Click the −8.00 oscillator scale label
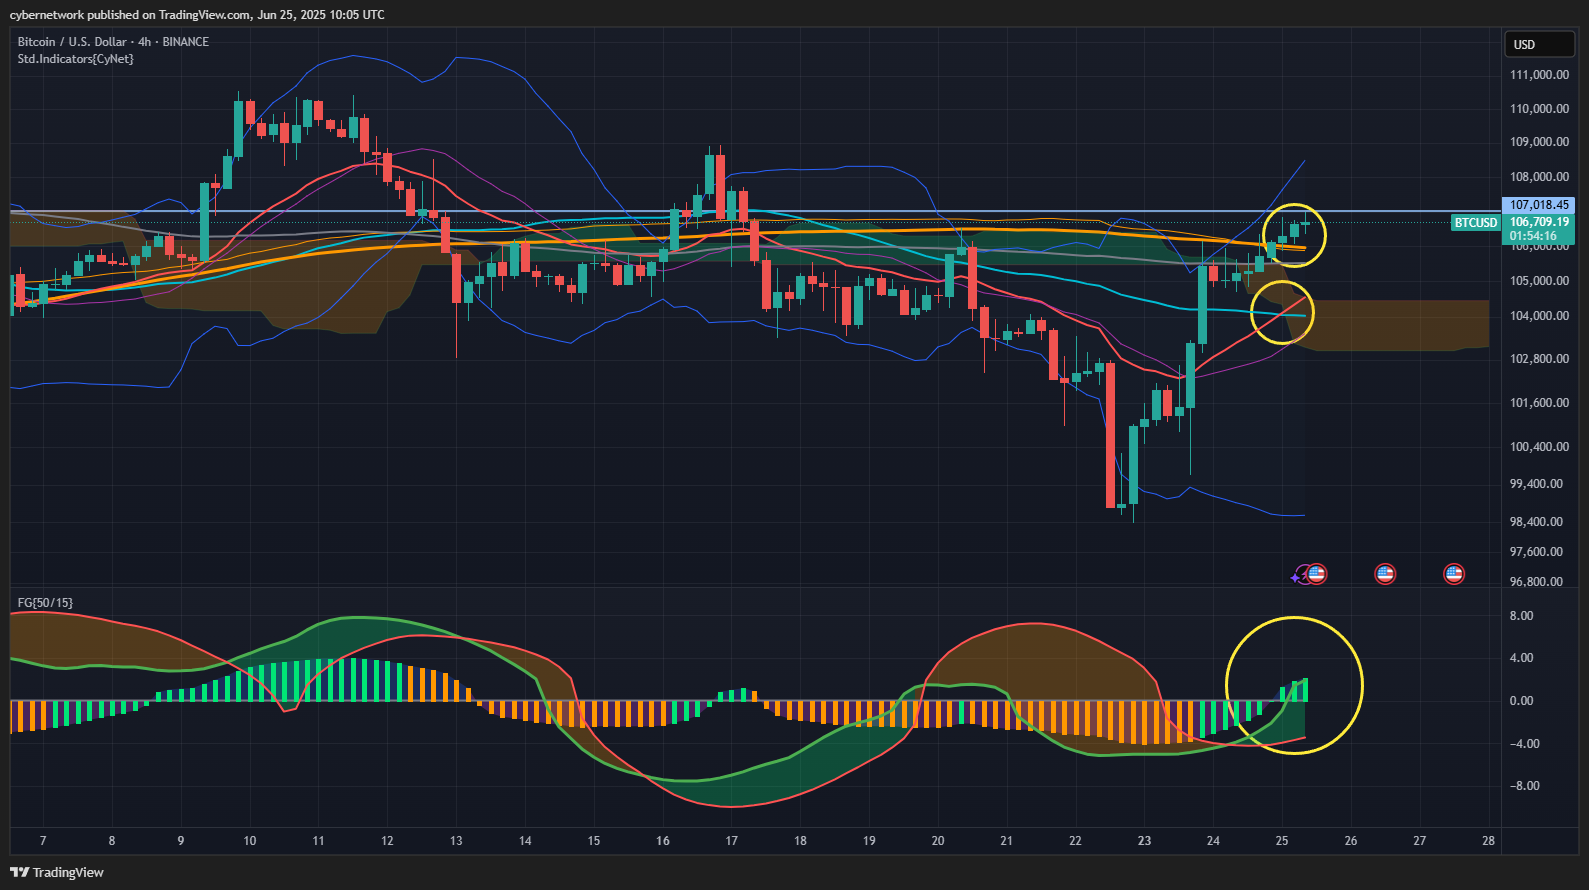Image resolution: width=1589 pixels, height=890 pixels. [1525, 786]
